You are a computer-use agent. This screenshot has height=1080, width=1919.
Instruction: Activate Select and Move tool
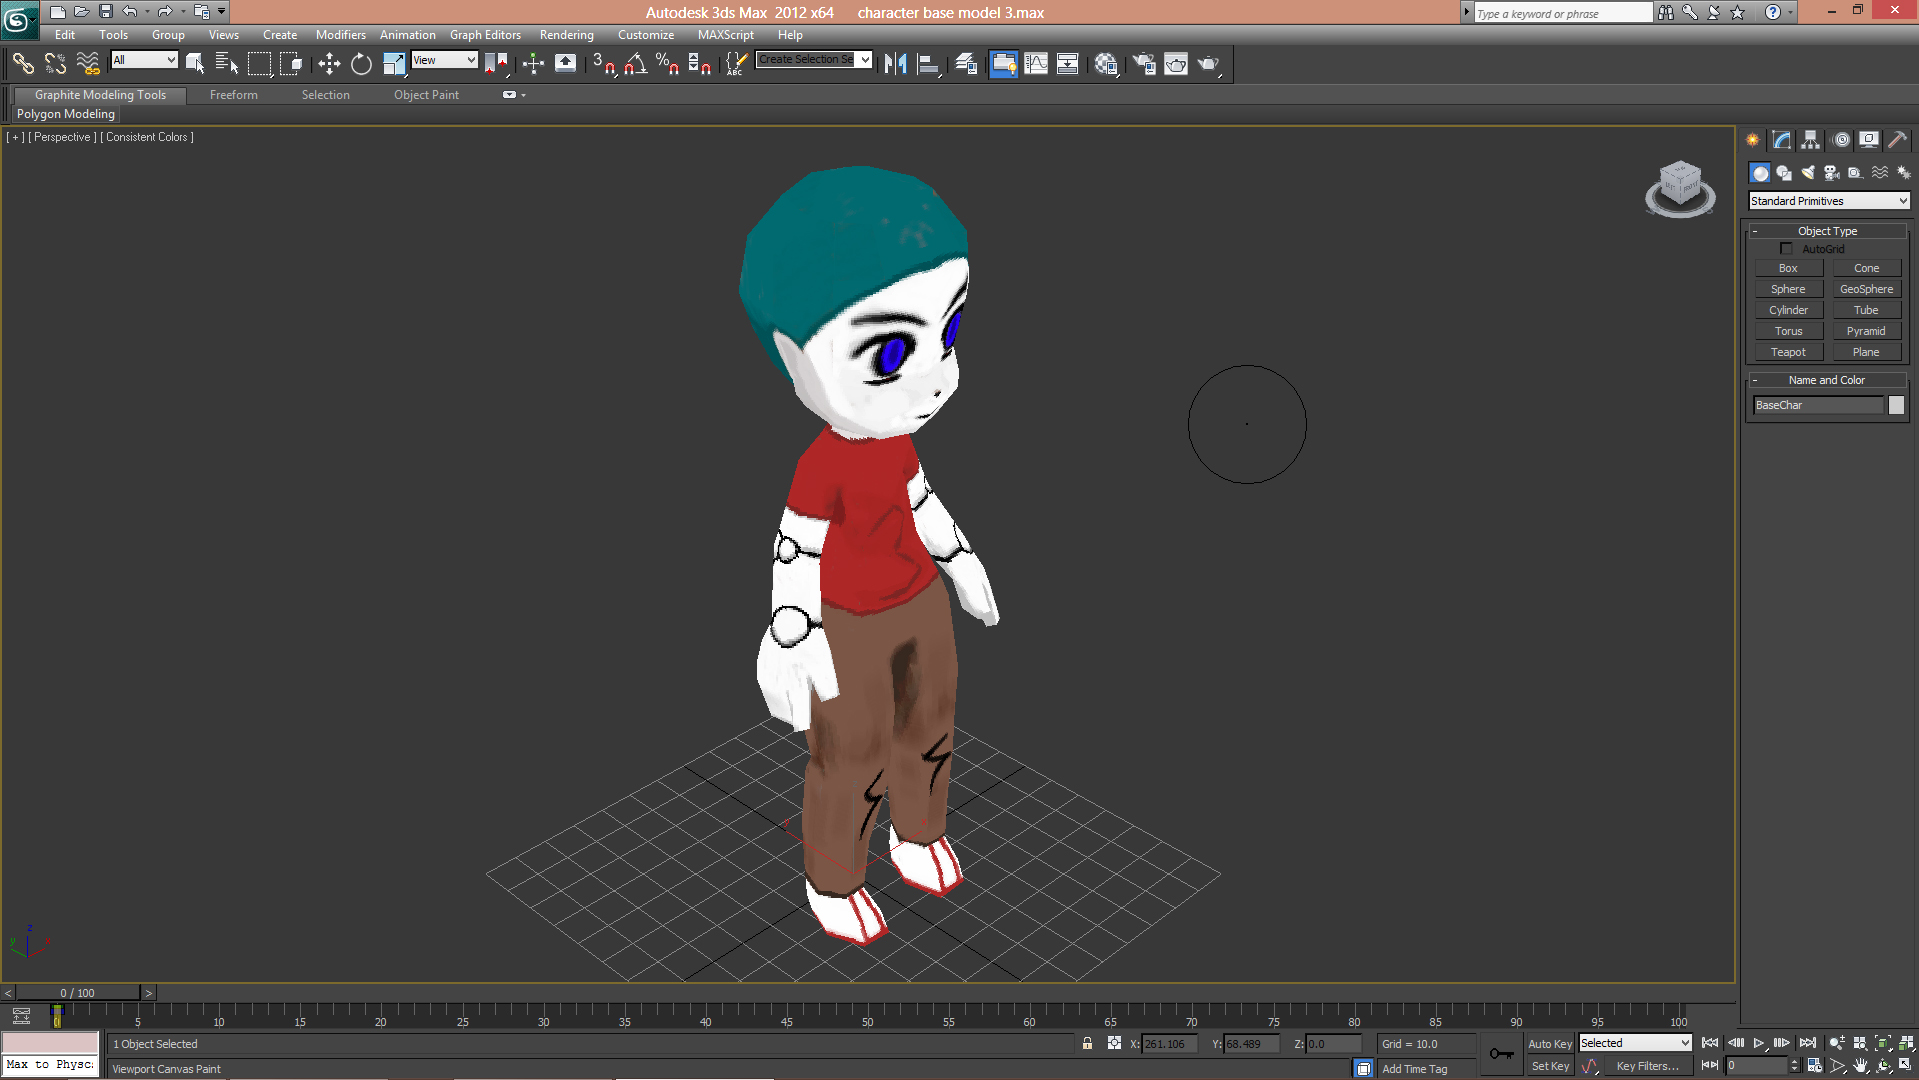[329, 64]
